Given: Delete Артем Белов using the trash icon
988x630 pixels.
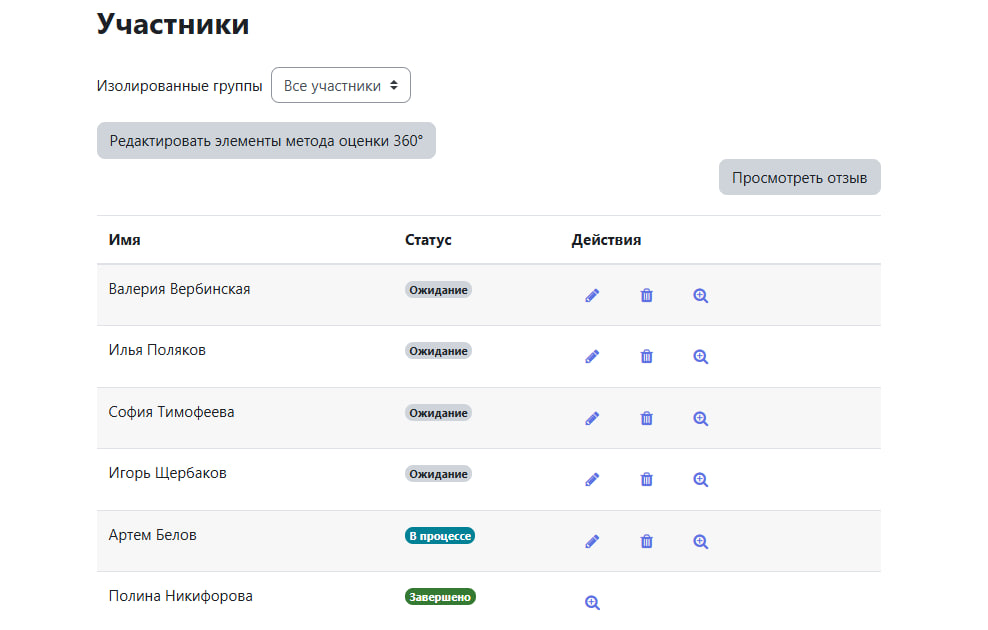Looking at the screenshot, I should tap(647, 542).
